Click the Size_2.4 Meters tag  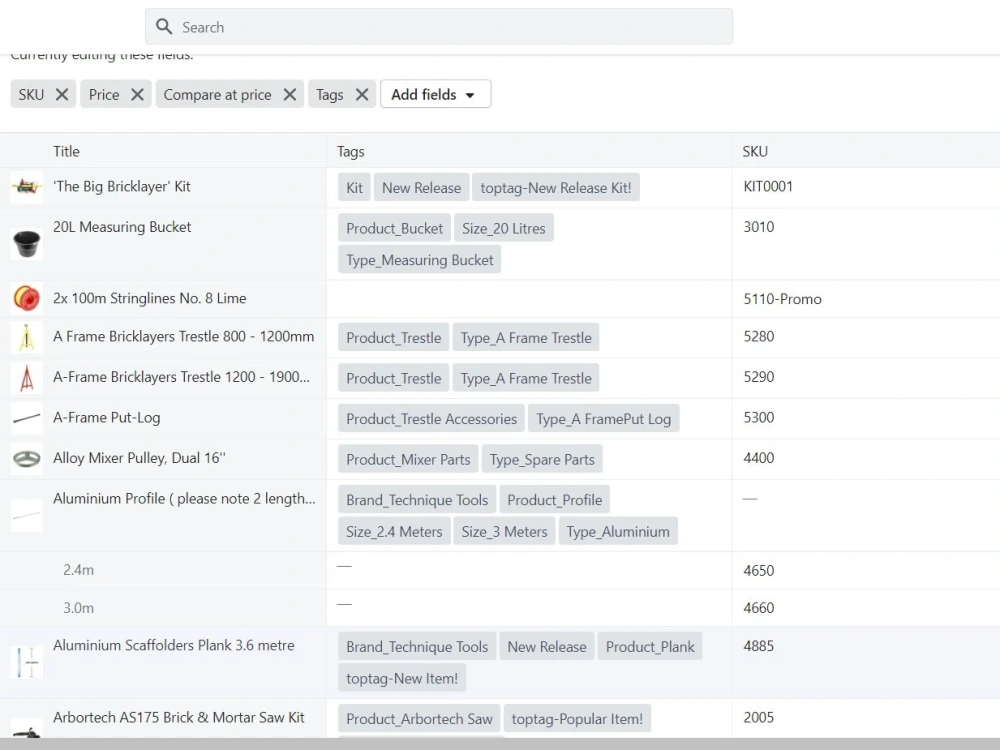[394, 531]
